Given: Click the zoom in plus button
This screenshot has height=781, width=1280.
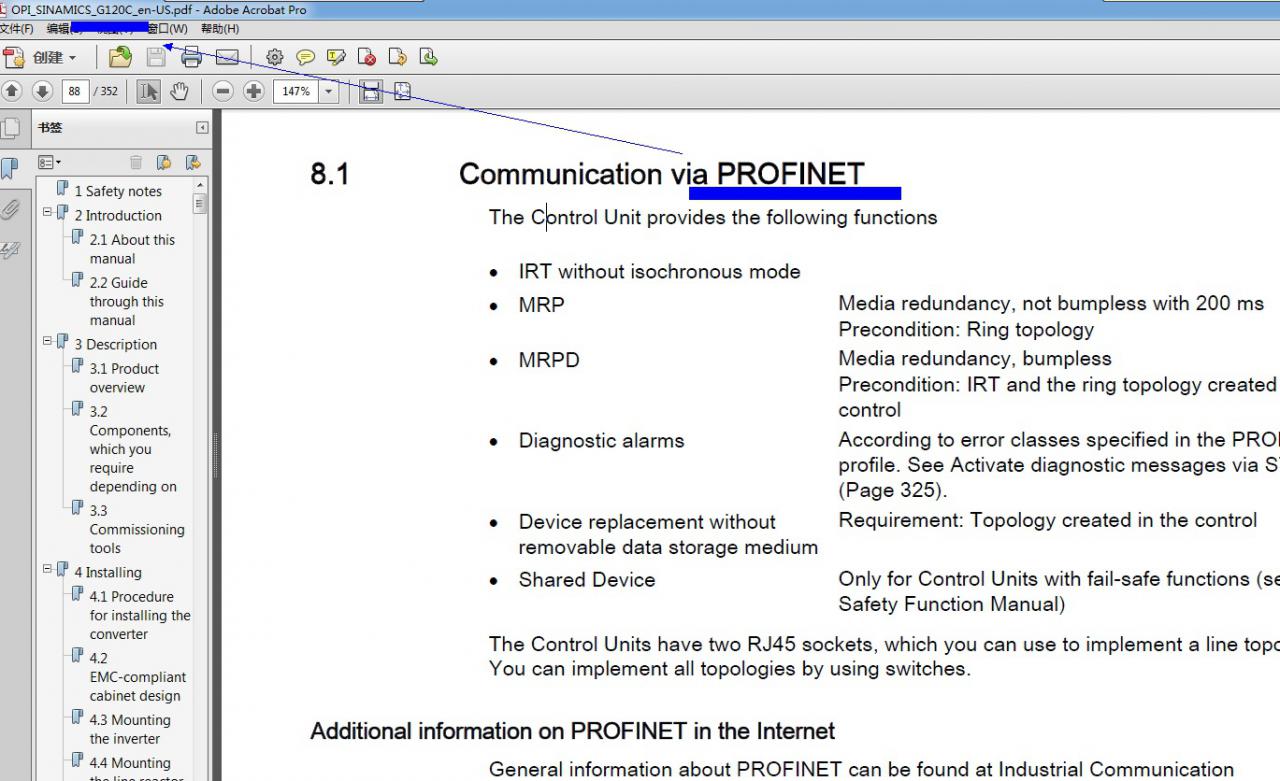Looking at the screenshot, I should [x=254, y=91].
